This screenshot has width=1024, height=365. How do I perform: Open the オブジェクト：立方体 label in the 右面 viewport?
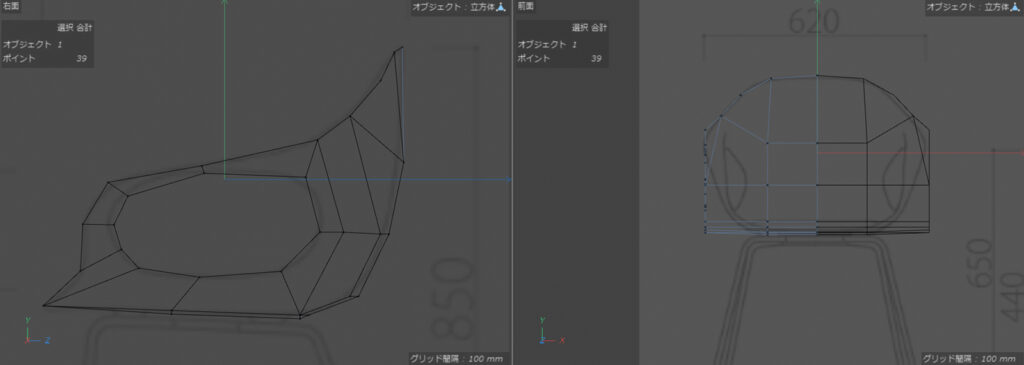[x=453, y=8]
